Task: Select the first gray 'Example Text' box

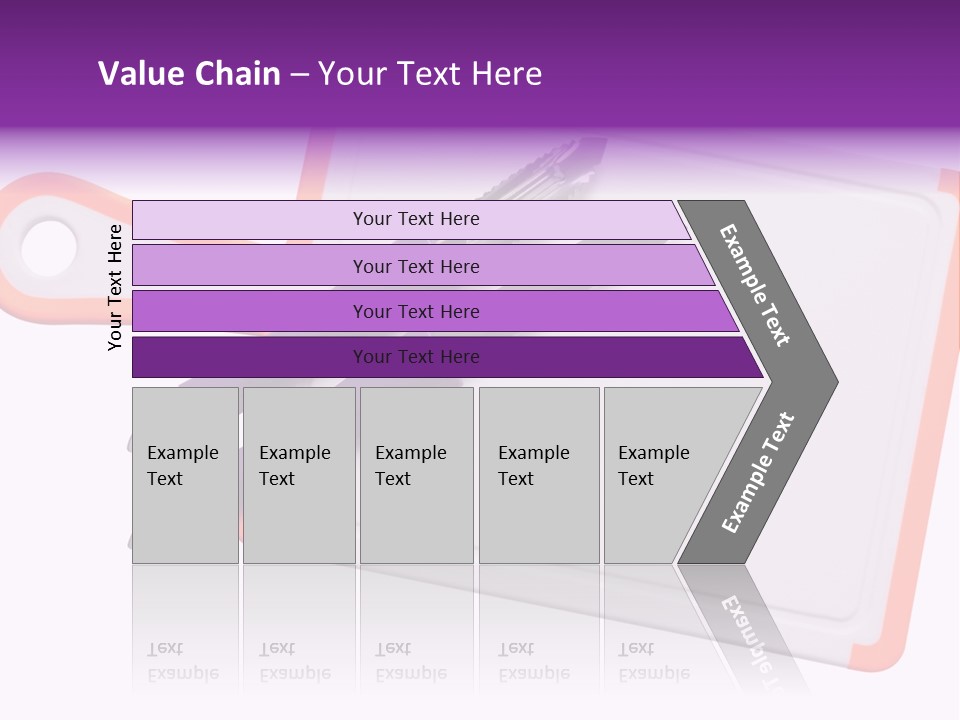Action: pos(186,475)
